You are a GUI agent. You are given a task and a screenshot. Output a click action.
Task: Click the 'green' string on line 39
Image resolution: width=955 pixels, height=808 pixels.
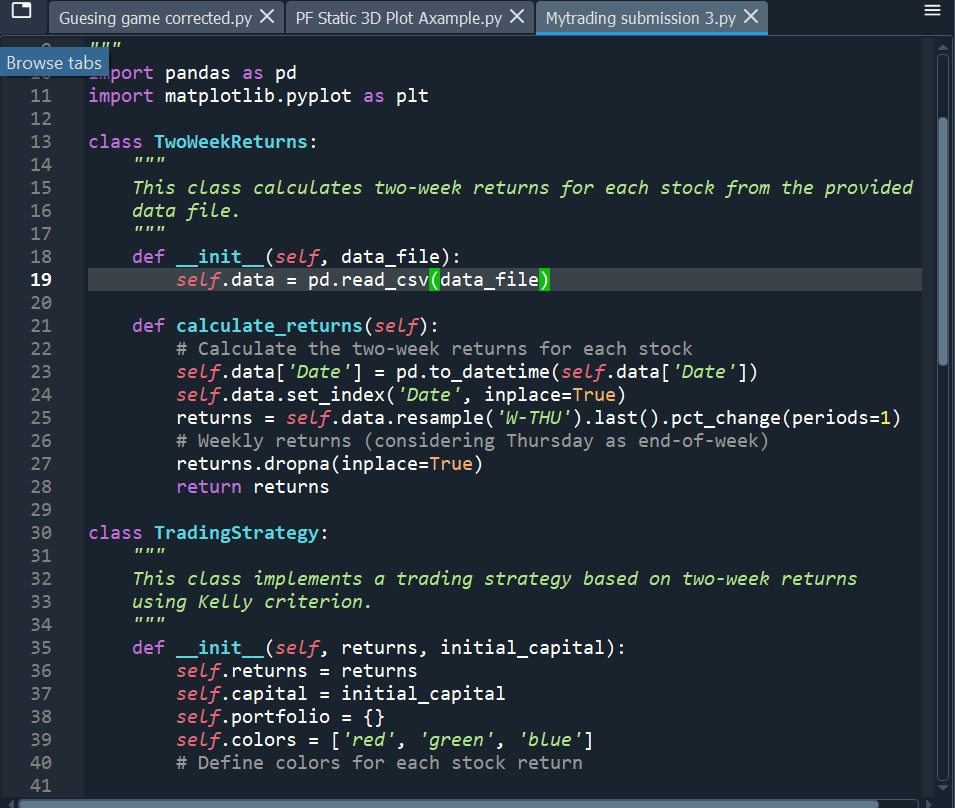click(457, 740)
